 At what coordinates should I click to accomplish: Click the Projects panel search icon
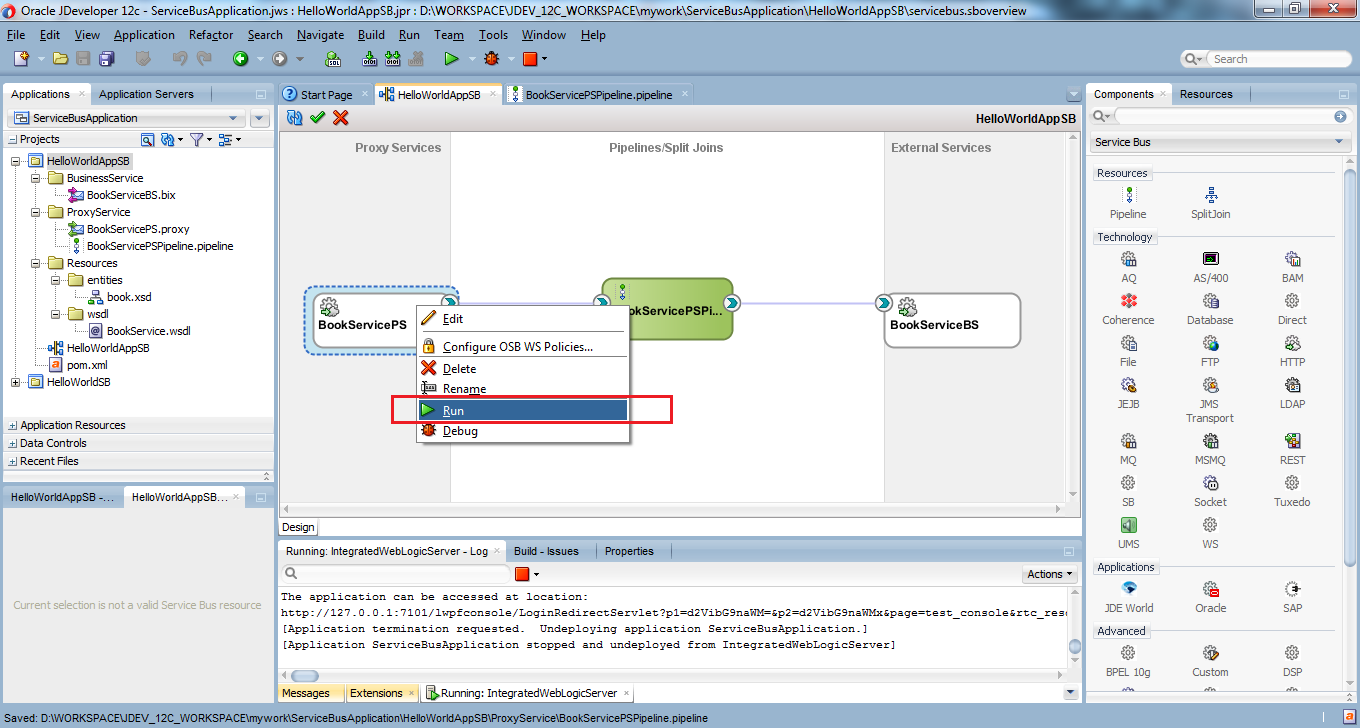[x=147, y=139]
